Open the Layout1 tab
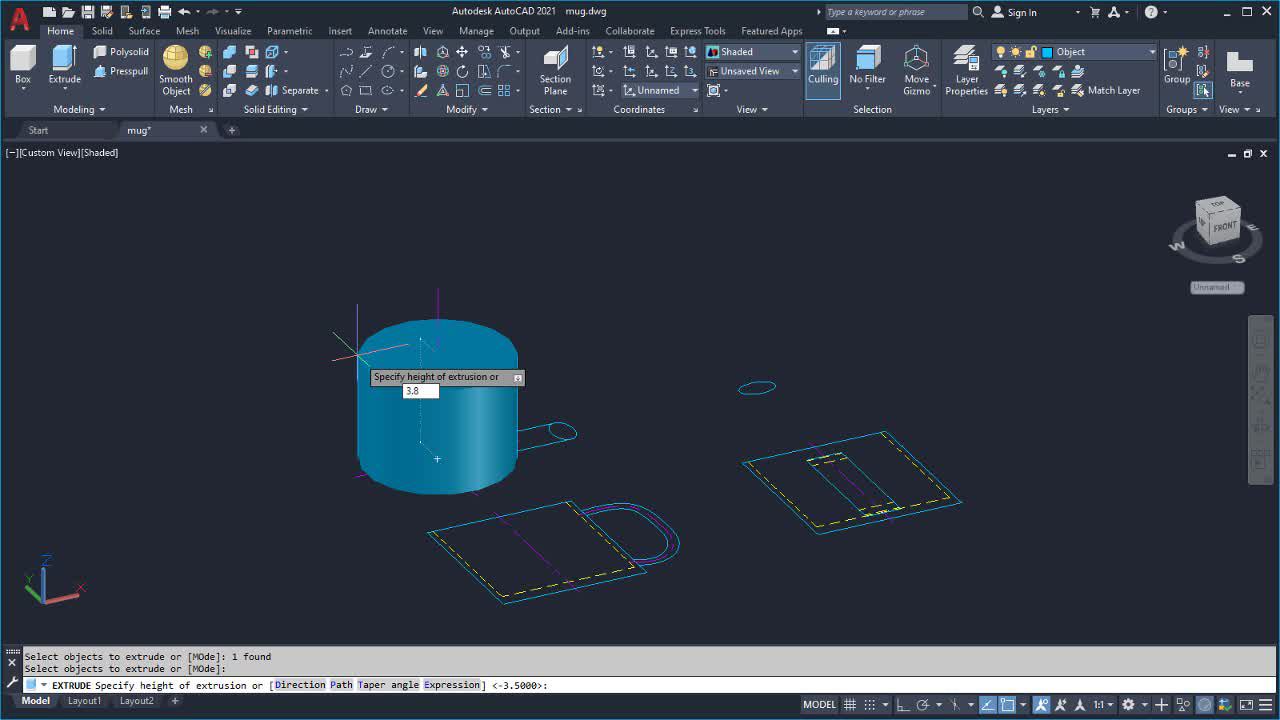1280x720 pixels. (x=84, y=701)
